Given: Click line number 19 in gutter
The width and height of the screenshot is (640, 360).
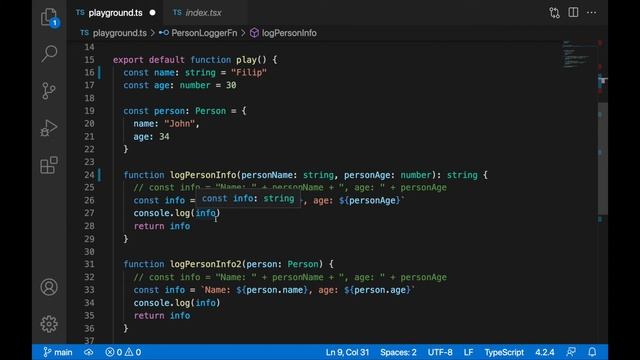Looking at the screenshot, I should (x=89, y=111).
